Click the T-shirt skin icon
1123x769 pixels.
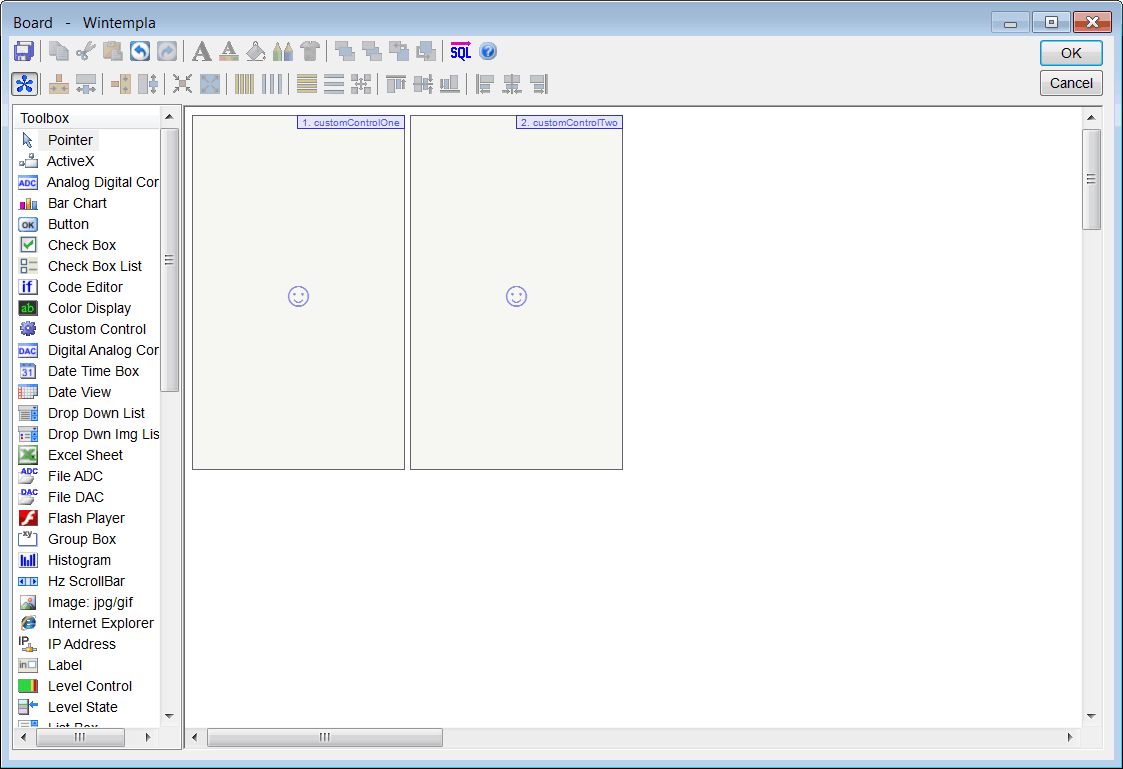pos(310,52)
